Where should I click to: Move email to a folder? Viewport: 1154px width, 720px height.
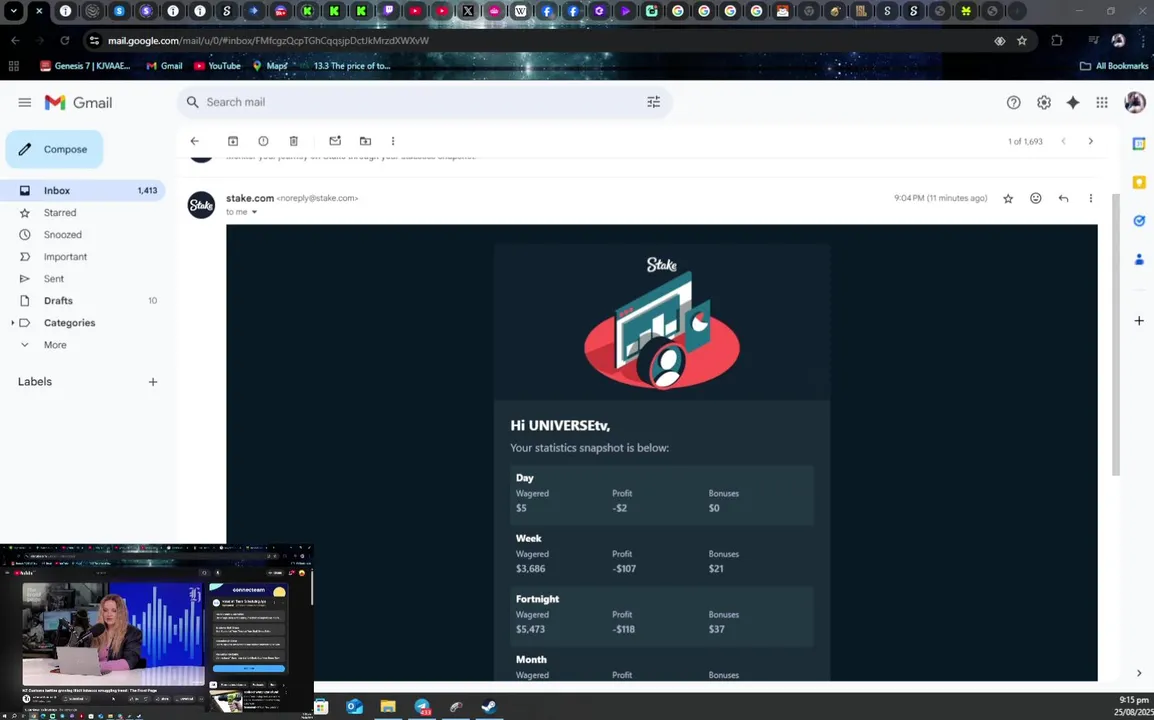click(365, 141)
